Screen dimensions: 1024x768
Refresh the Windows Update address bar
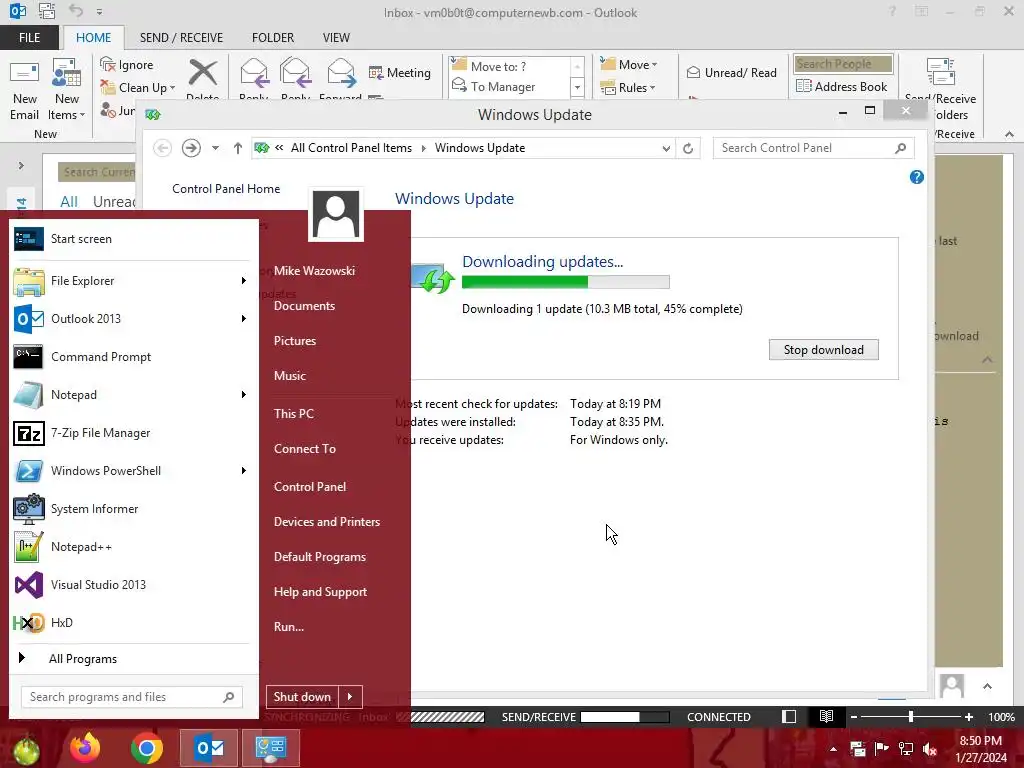688,148
